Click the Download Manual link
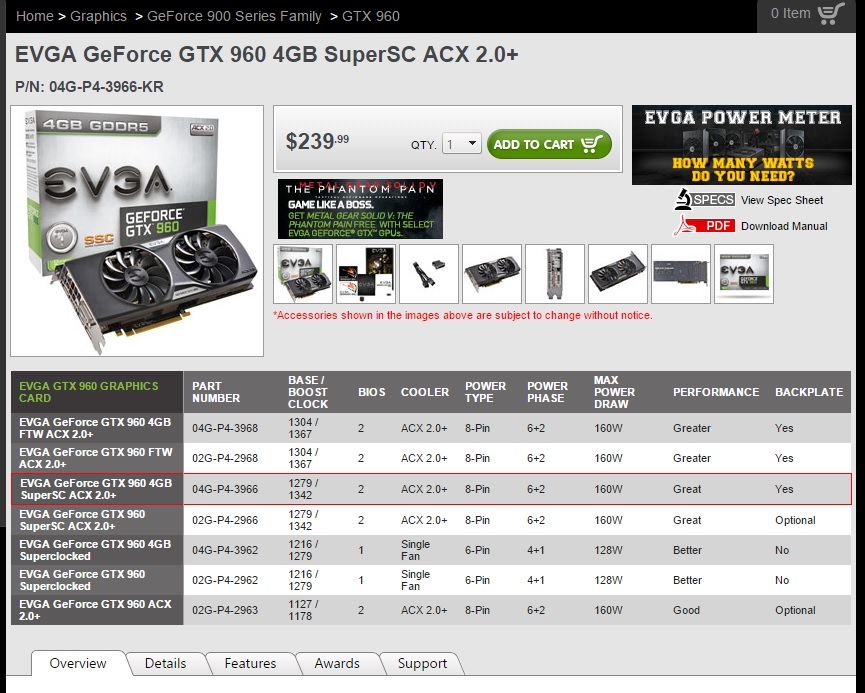865x693 pixels. click(784, 226)
